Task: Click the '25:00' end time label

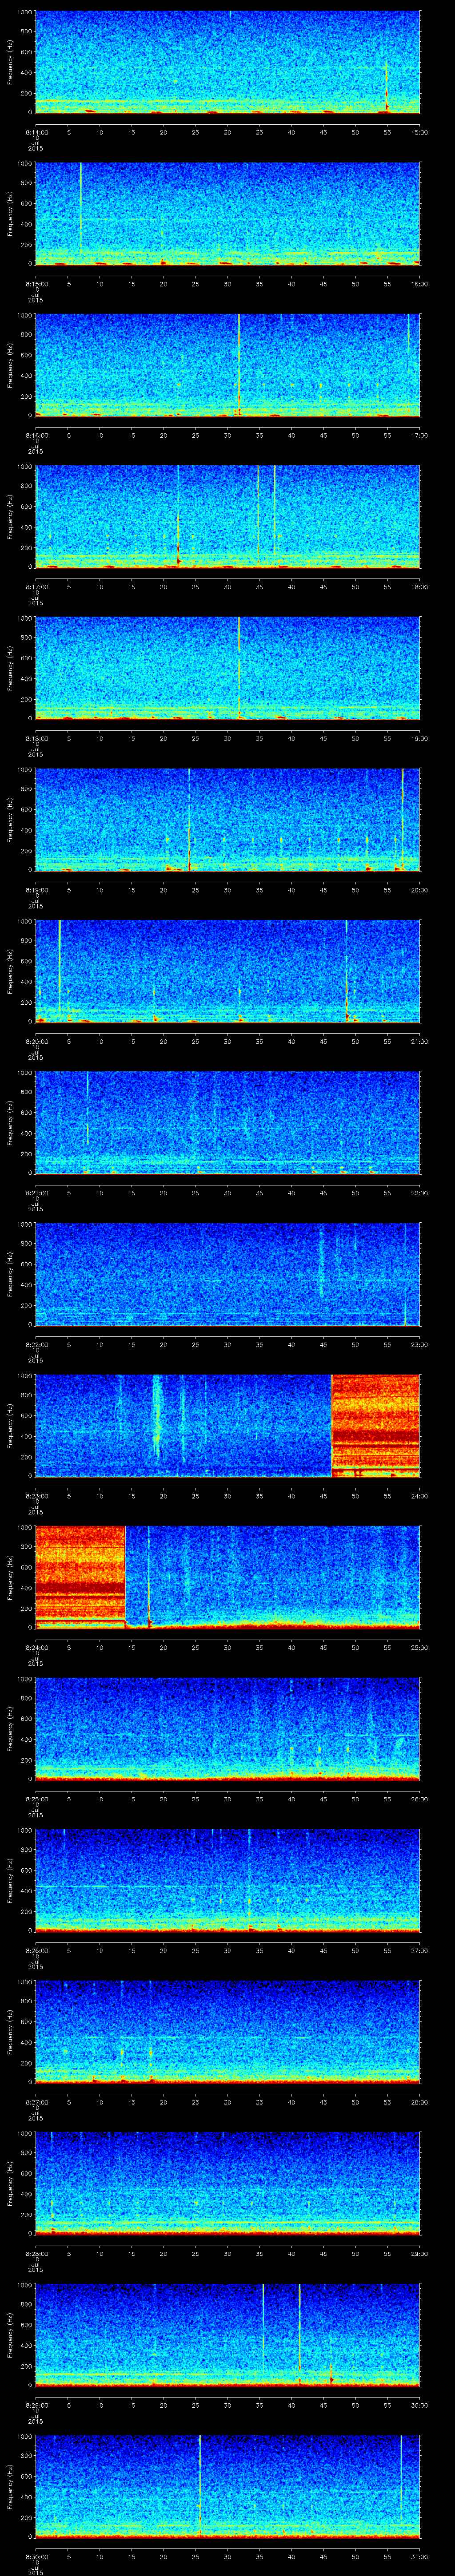Action: pyautogui.click(x=420, y=1647)
